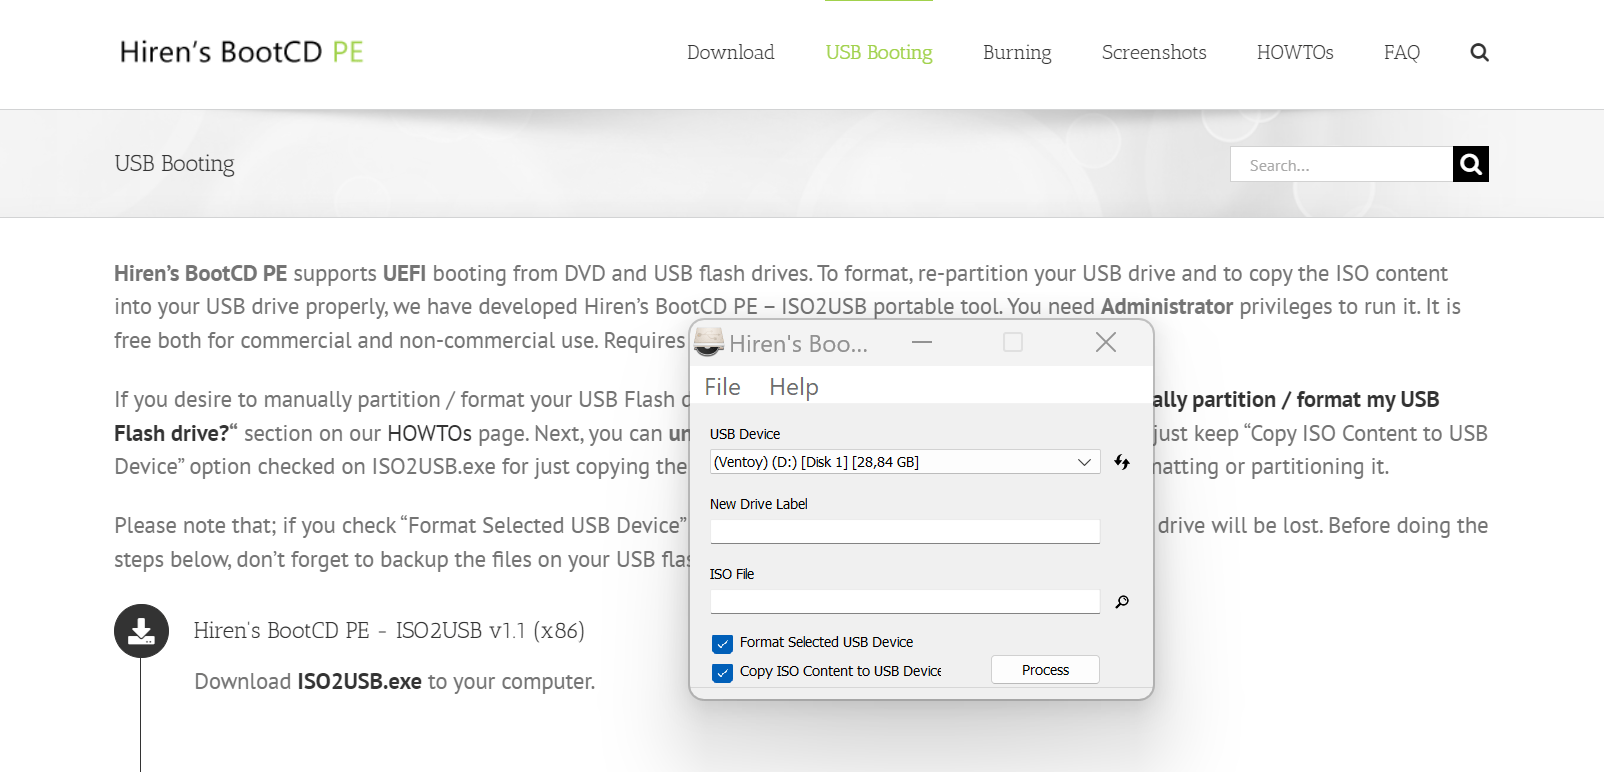The width and height of the screenshot is (1604, 772).
Task: Follow the HOWTOs link in the paragraph
Action: coord(429,433)
